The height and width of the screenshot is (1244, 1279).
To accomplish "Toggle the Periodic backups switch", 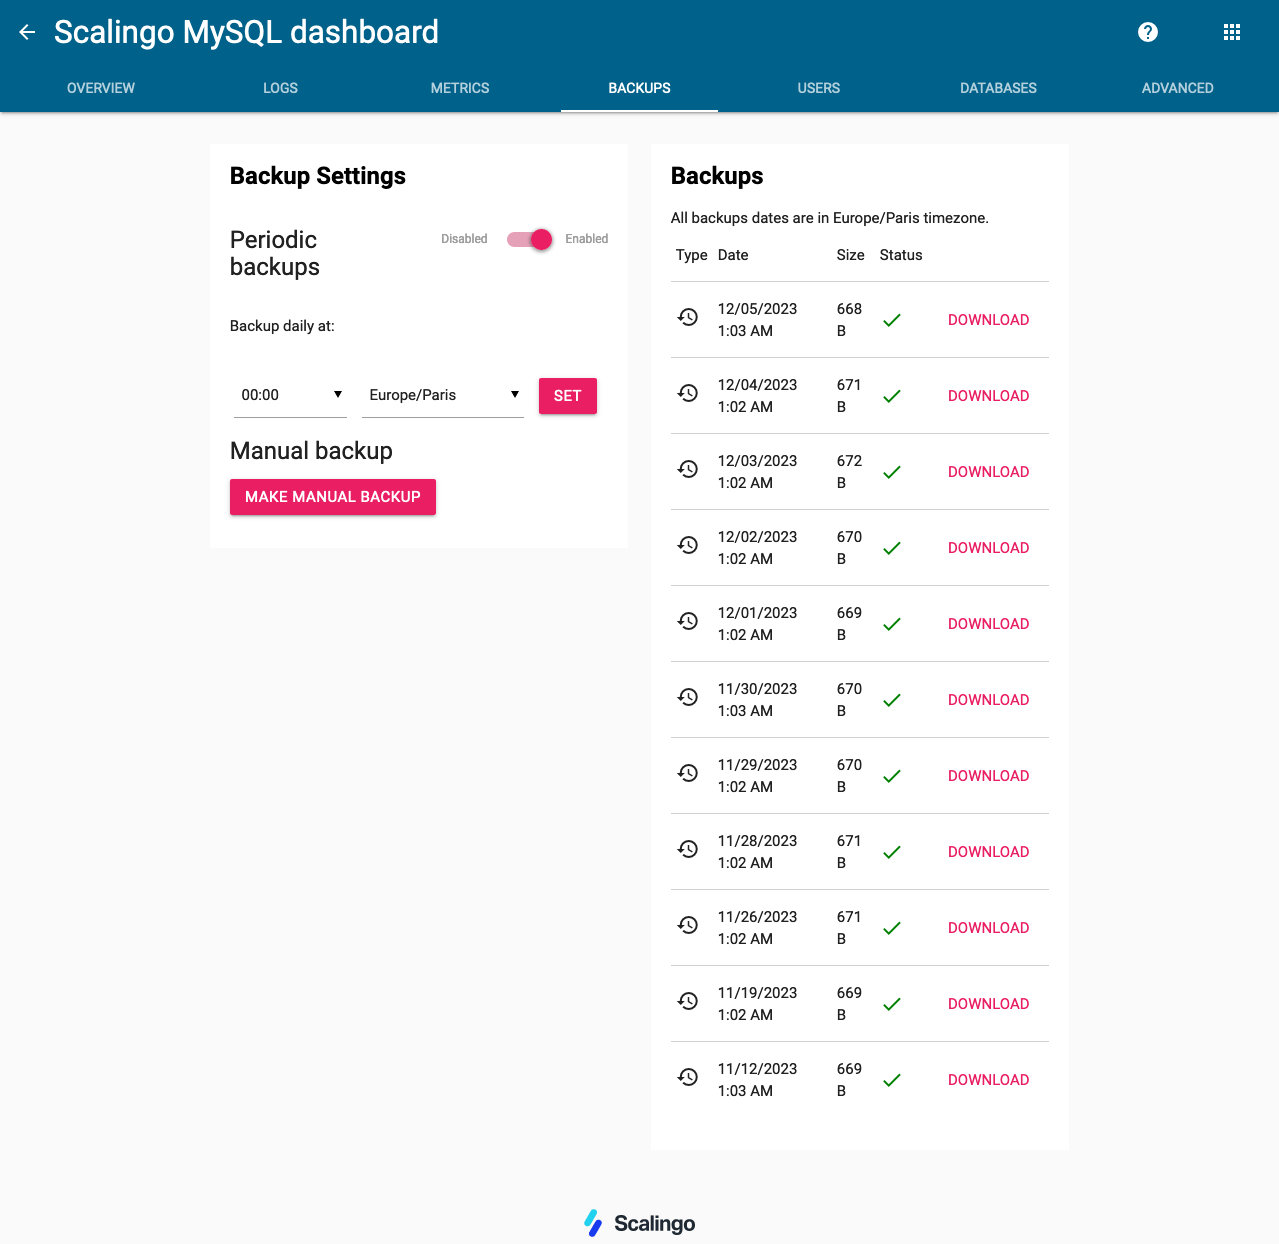I will 530,239.
